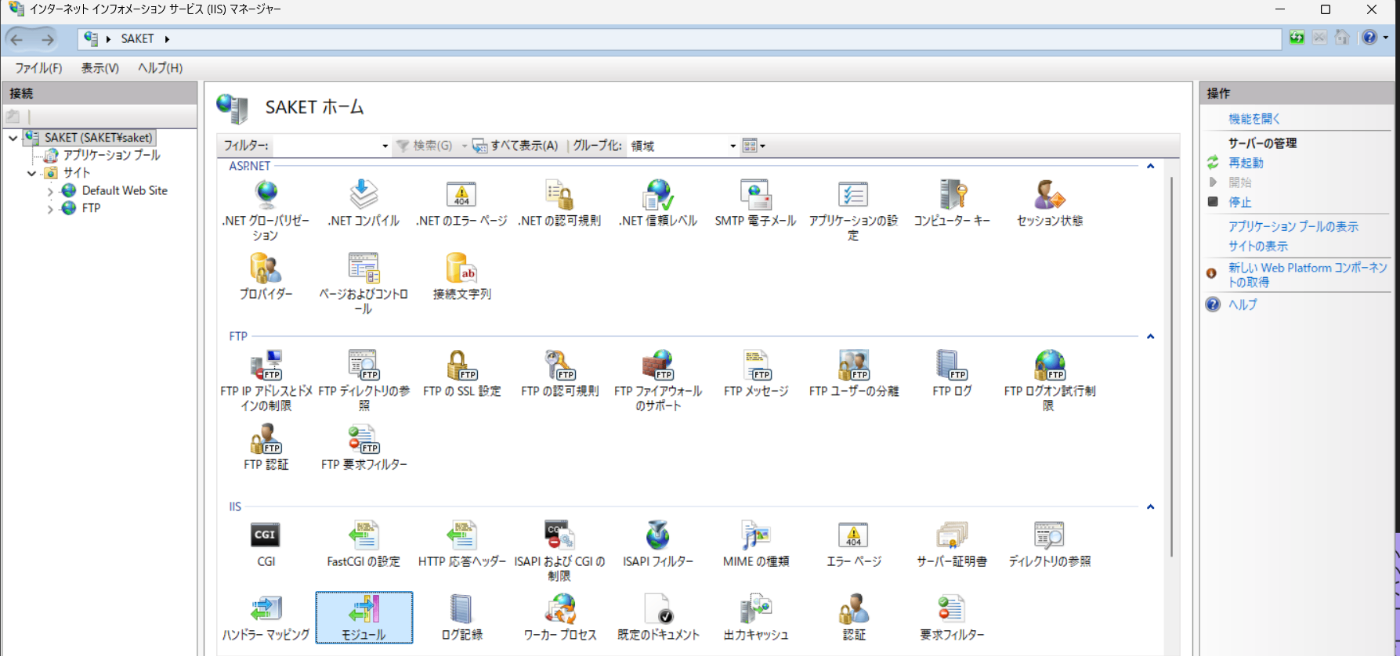Open .NET のエラー ページ icon

pyautogui.click(x=461, y=203)
